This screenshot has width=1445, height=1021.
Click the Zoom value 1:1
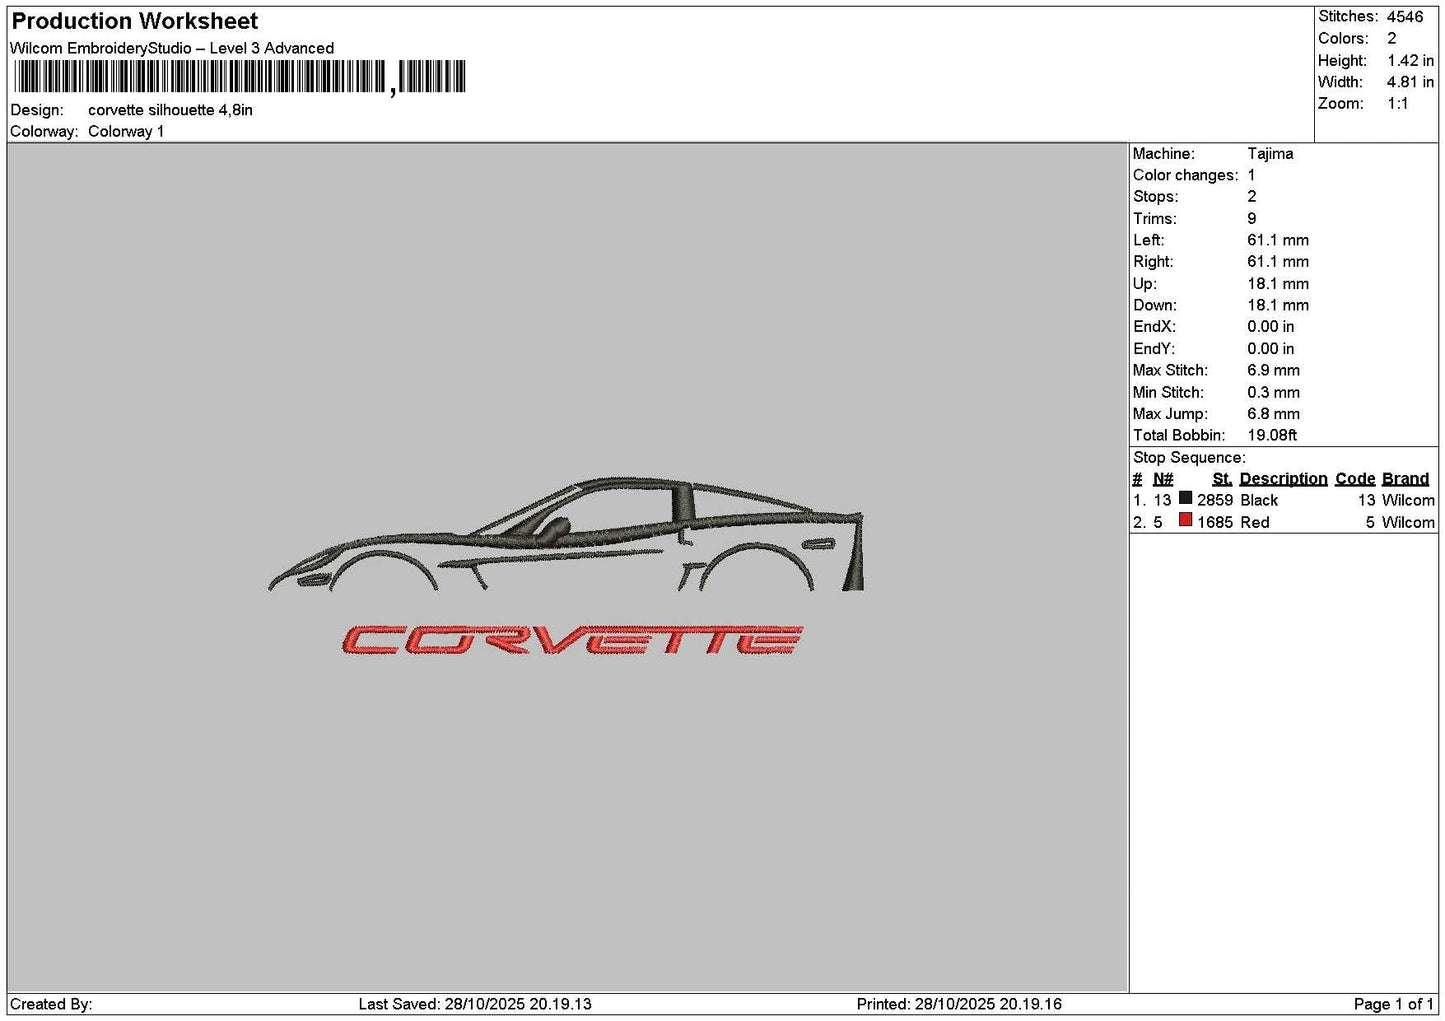point(1397,104)
